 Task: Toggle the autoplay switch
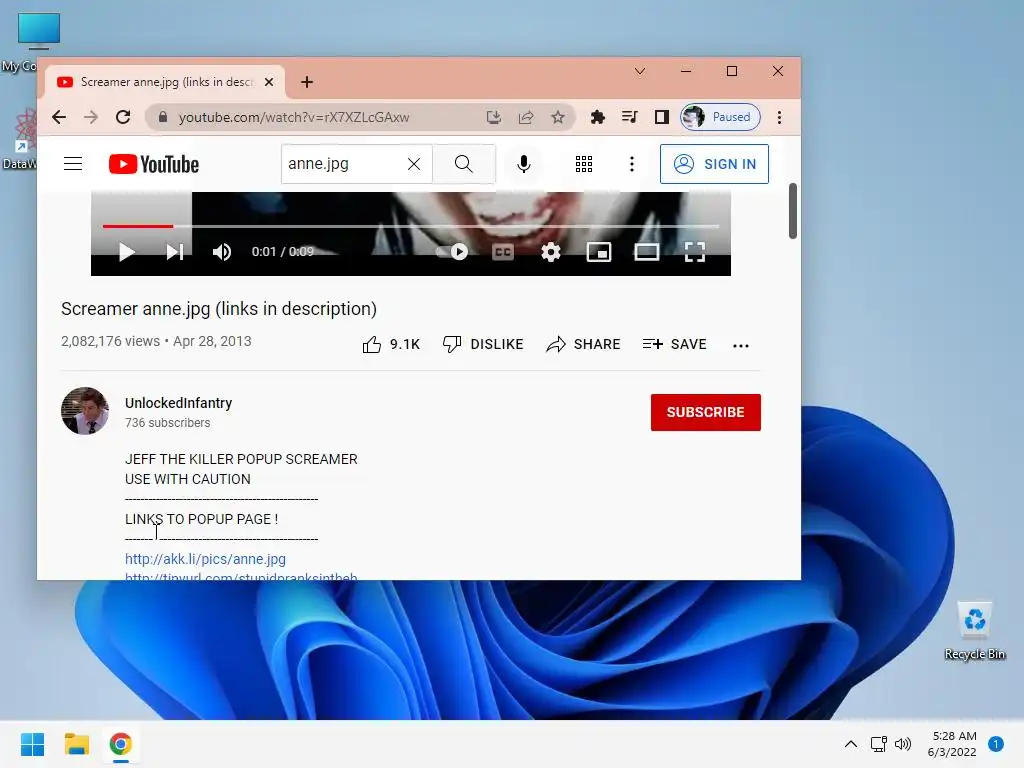[452, 252]
